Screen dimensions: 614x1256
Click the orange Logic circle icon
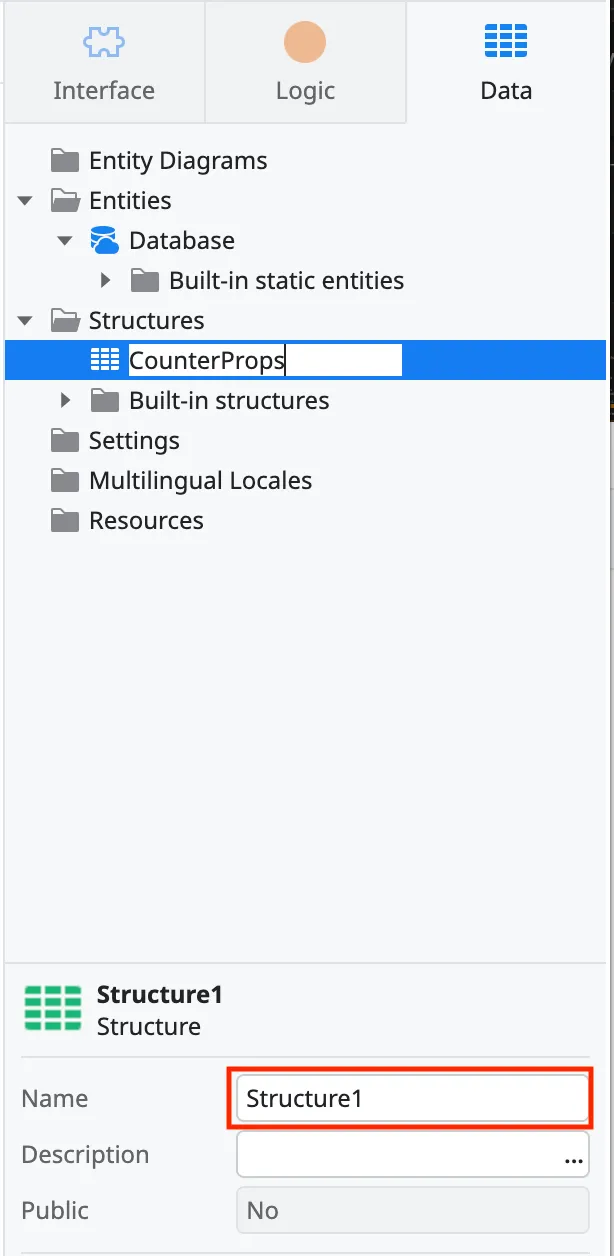click(305, 42)
